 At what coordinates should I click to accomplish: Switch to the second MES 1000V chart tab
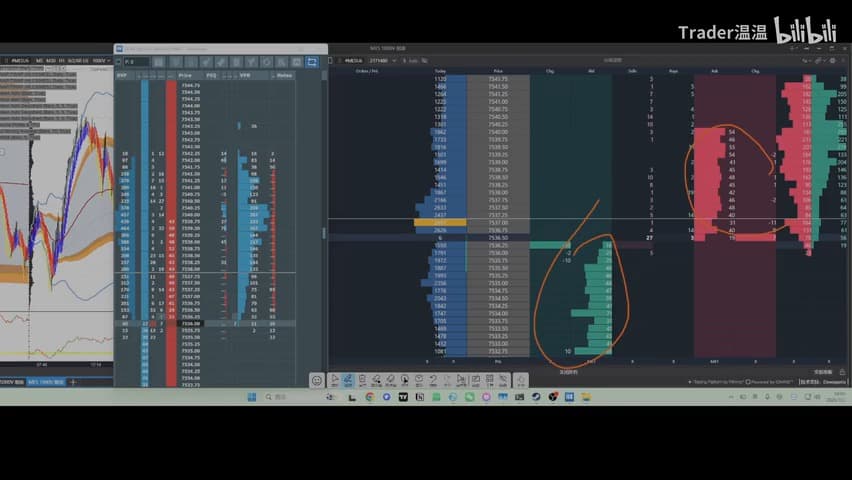(46, 382)
